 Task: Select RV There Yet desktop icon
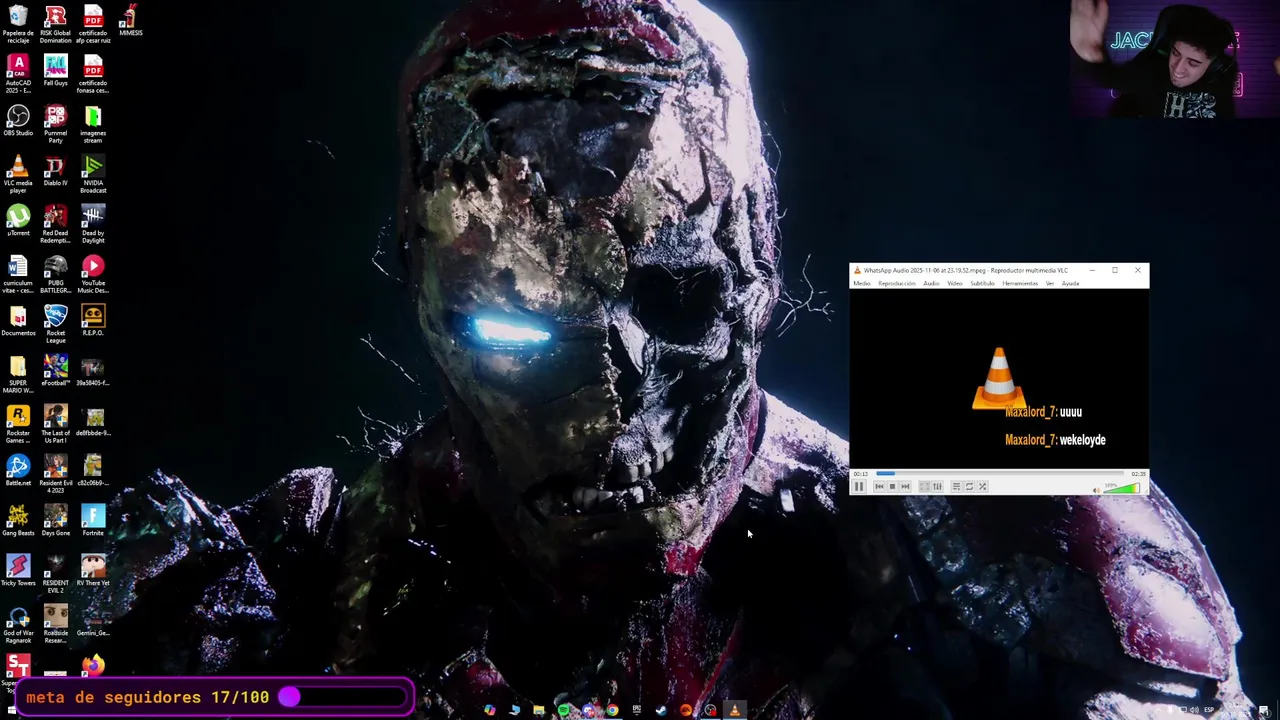(x=93, y=572)
